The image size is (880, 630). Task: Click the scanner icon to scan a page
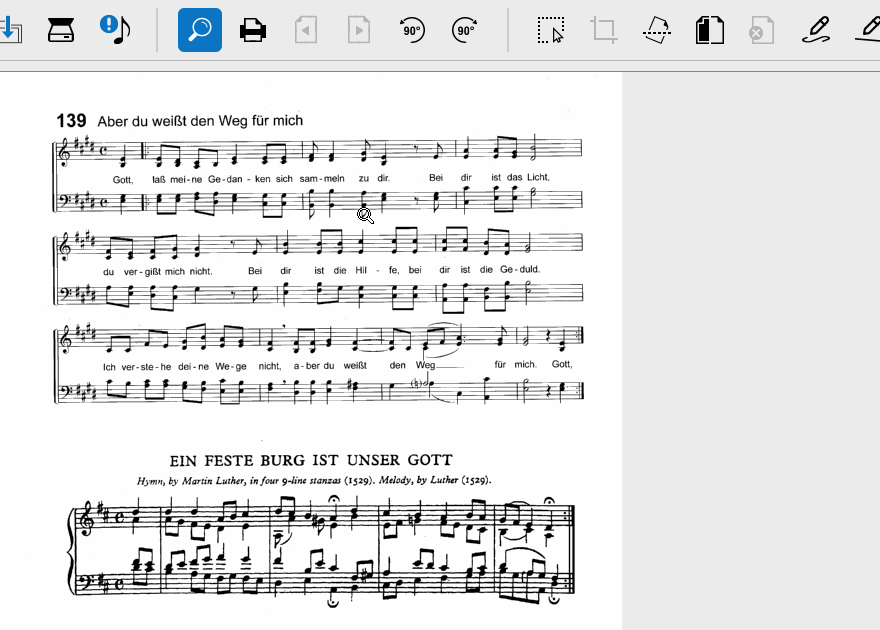click(62, 30)
